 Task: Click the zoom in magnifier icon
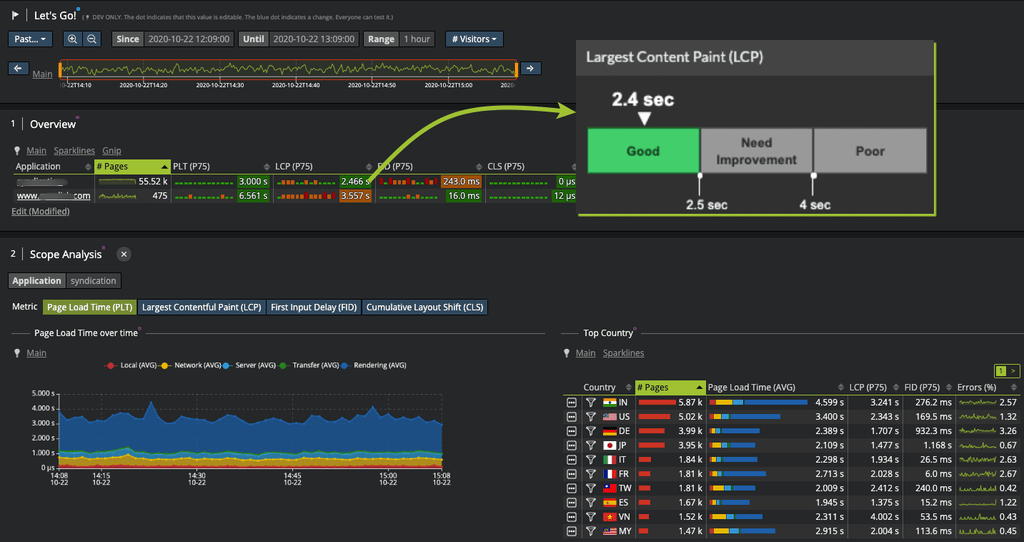pyautogui.click(x=72, y=39)
